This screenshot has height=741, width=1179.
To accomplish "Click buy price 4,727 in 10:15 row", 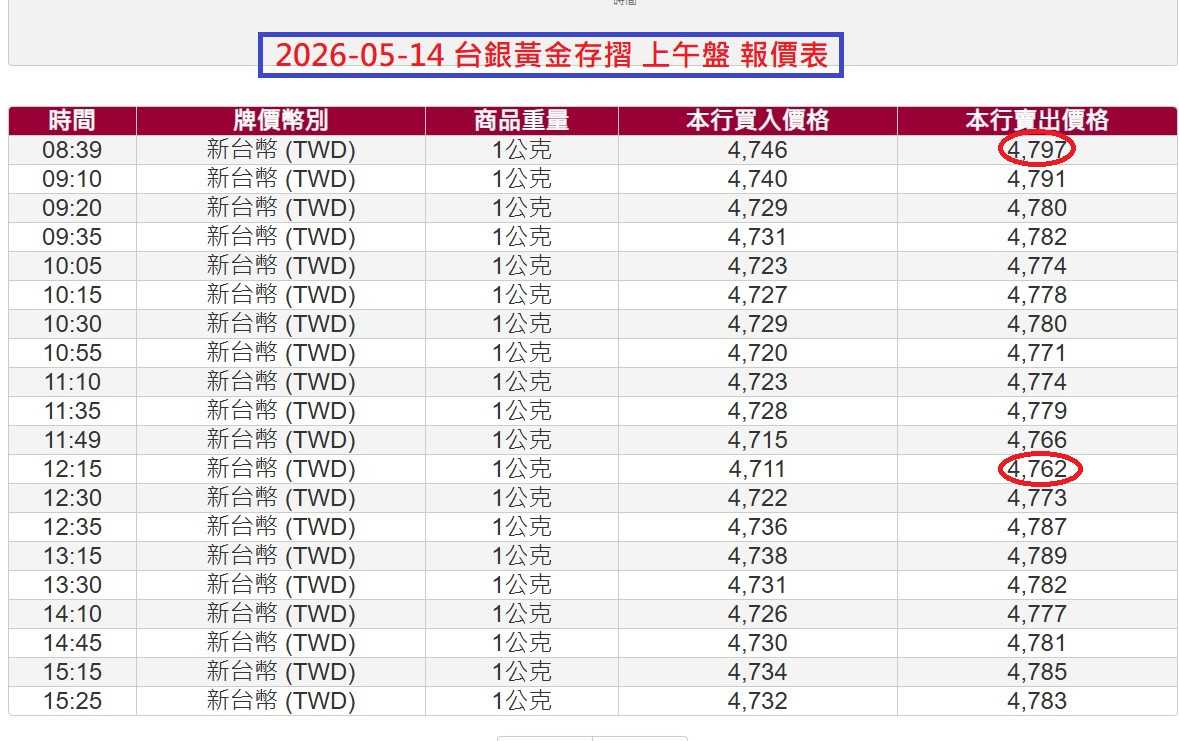I will point(758,295).
